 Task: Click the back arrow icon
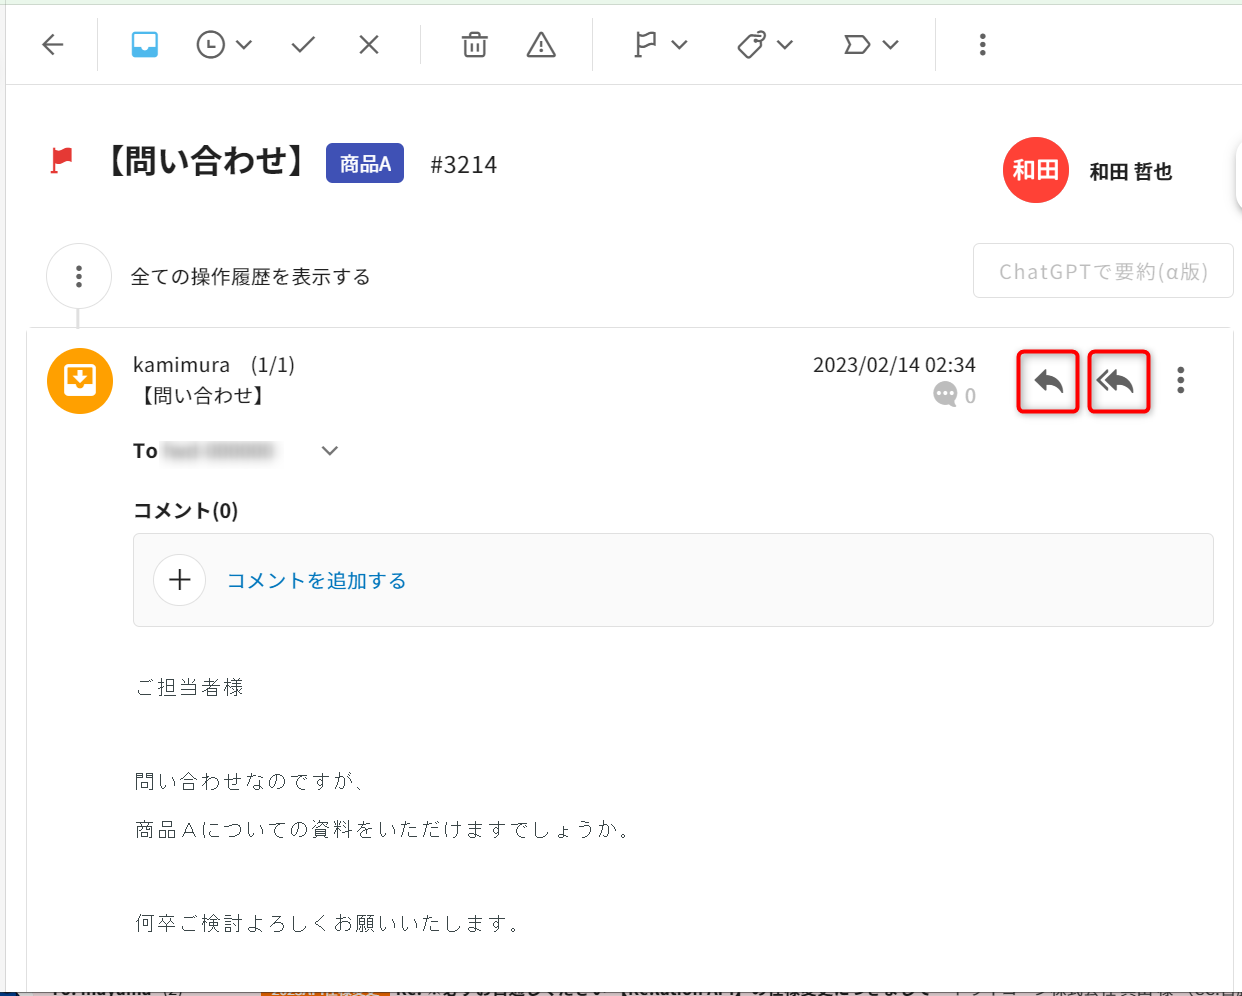click(53, 44)
